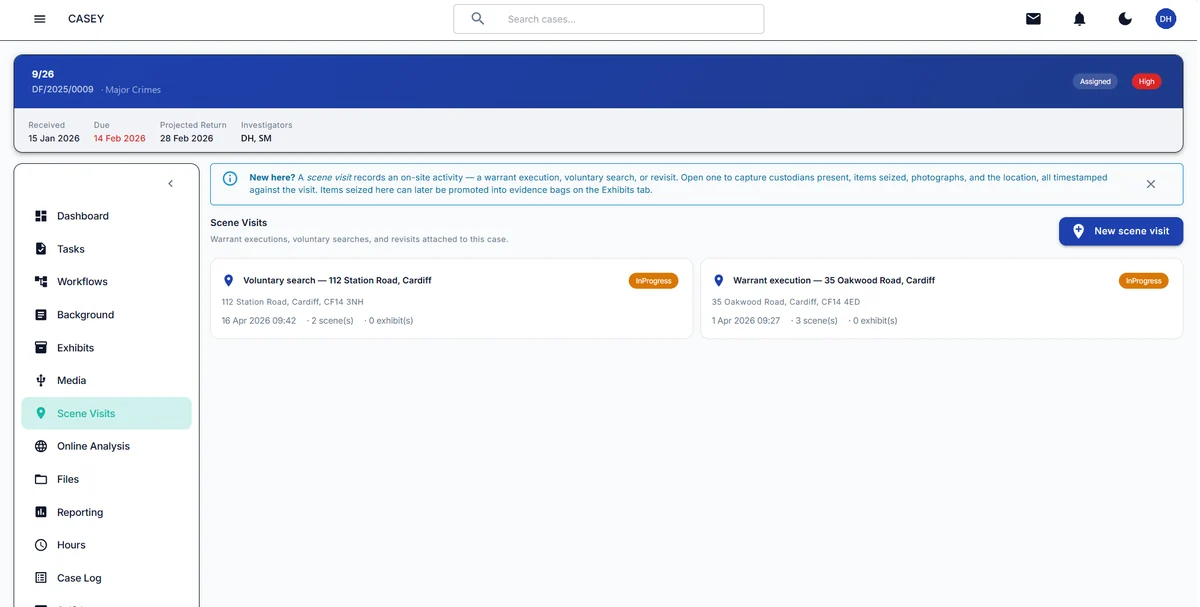
Task: Toggle dark mode moon icon
Action: coord(1125,19)
